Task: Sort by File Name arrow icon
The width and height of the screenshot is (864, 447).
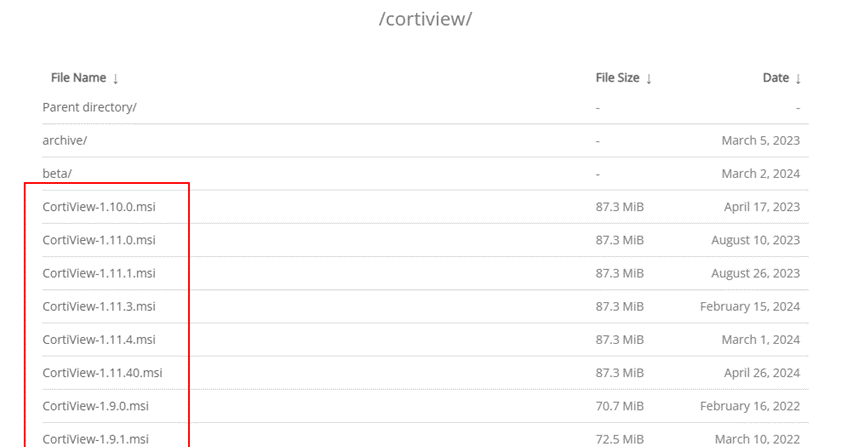Action: [115, 79]
